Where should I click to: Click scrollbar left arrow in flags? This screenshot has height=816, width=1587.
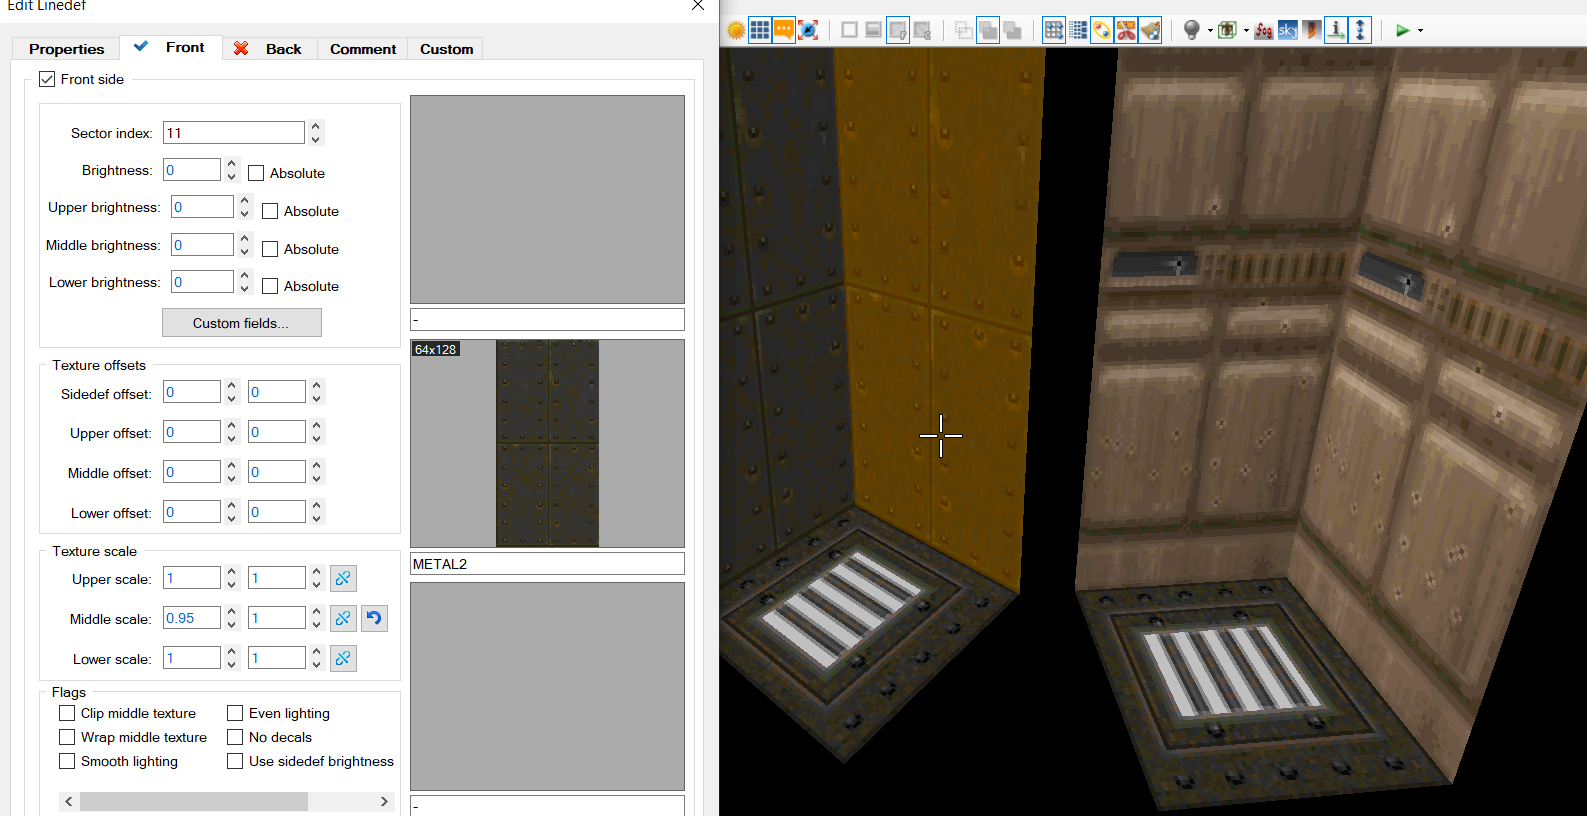(68, 801)
